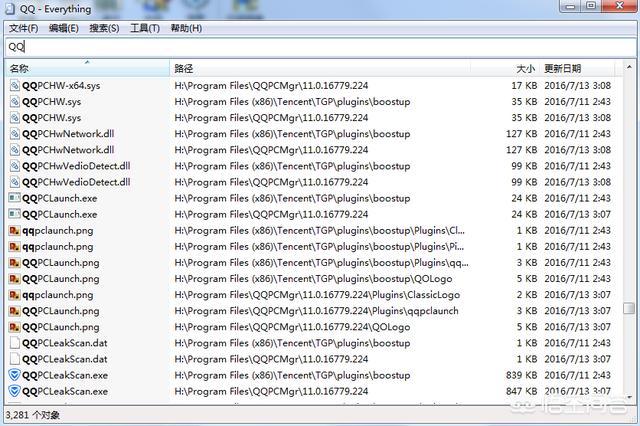Click path ending in Plugins\ClassicLogo
The width and height of the screenshot is (640, 426).
click(317, 295)
